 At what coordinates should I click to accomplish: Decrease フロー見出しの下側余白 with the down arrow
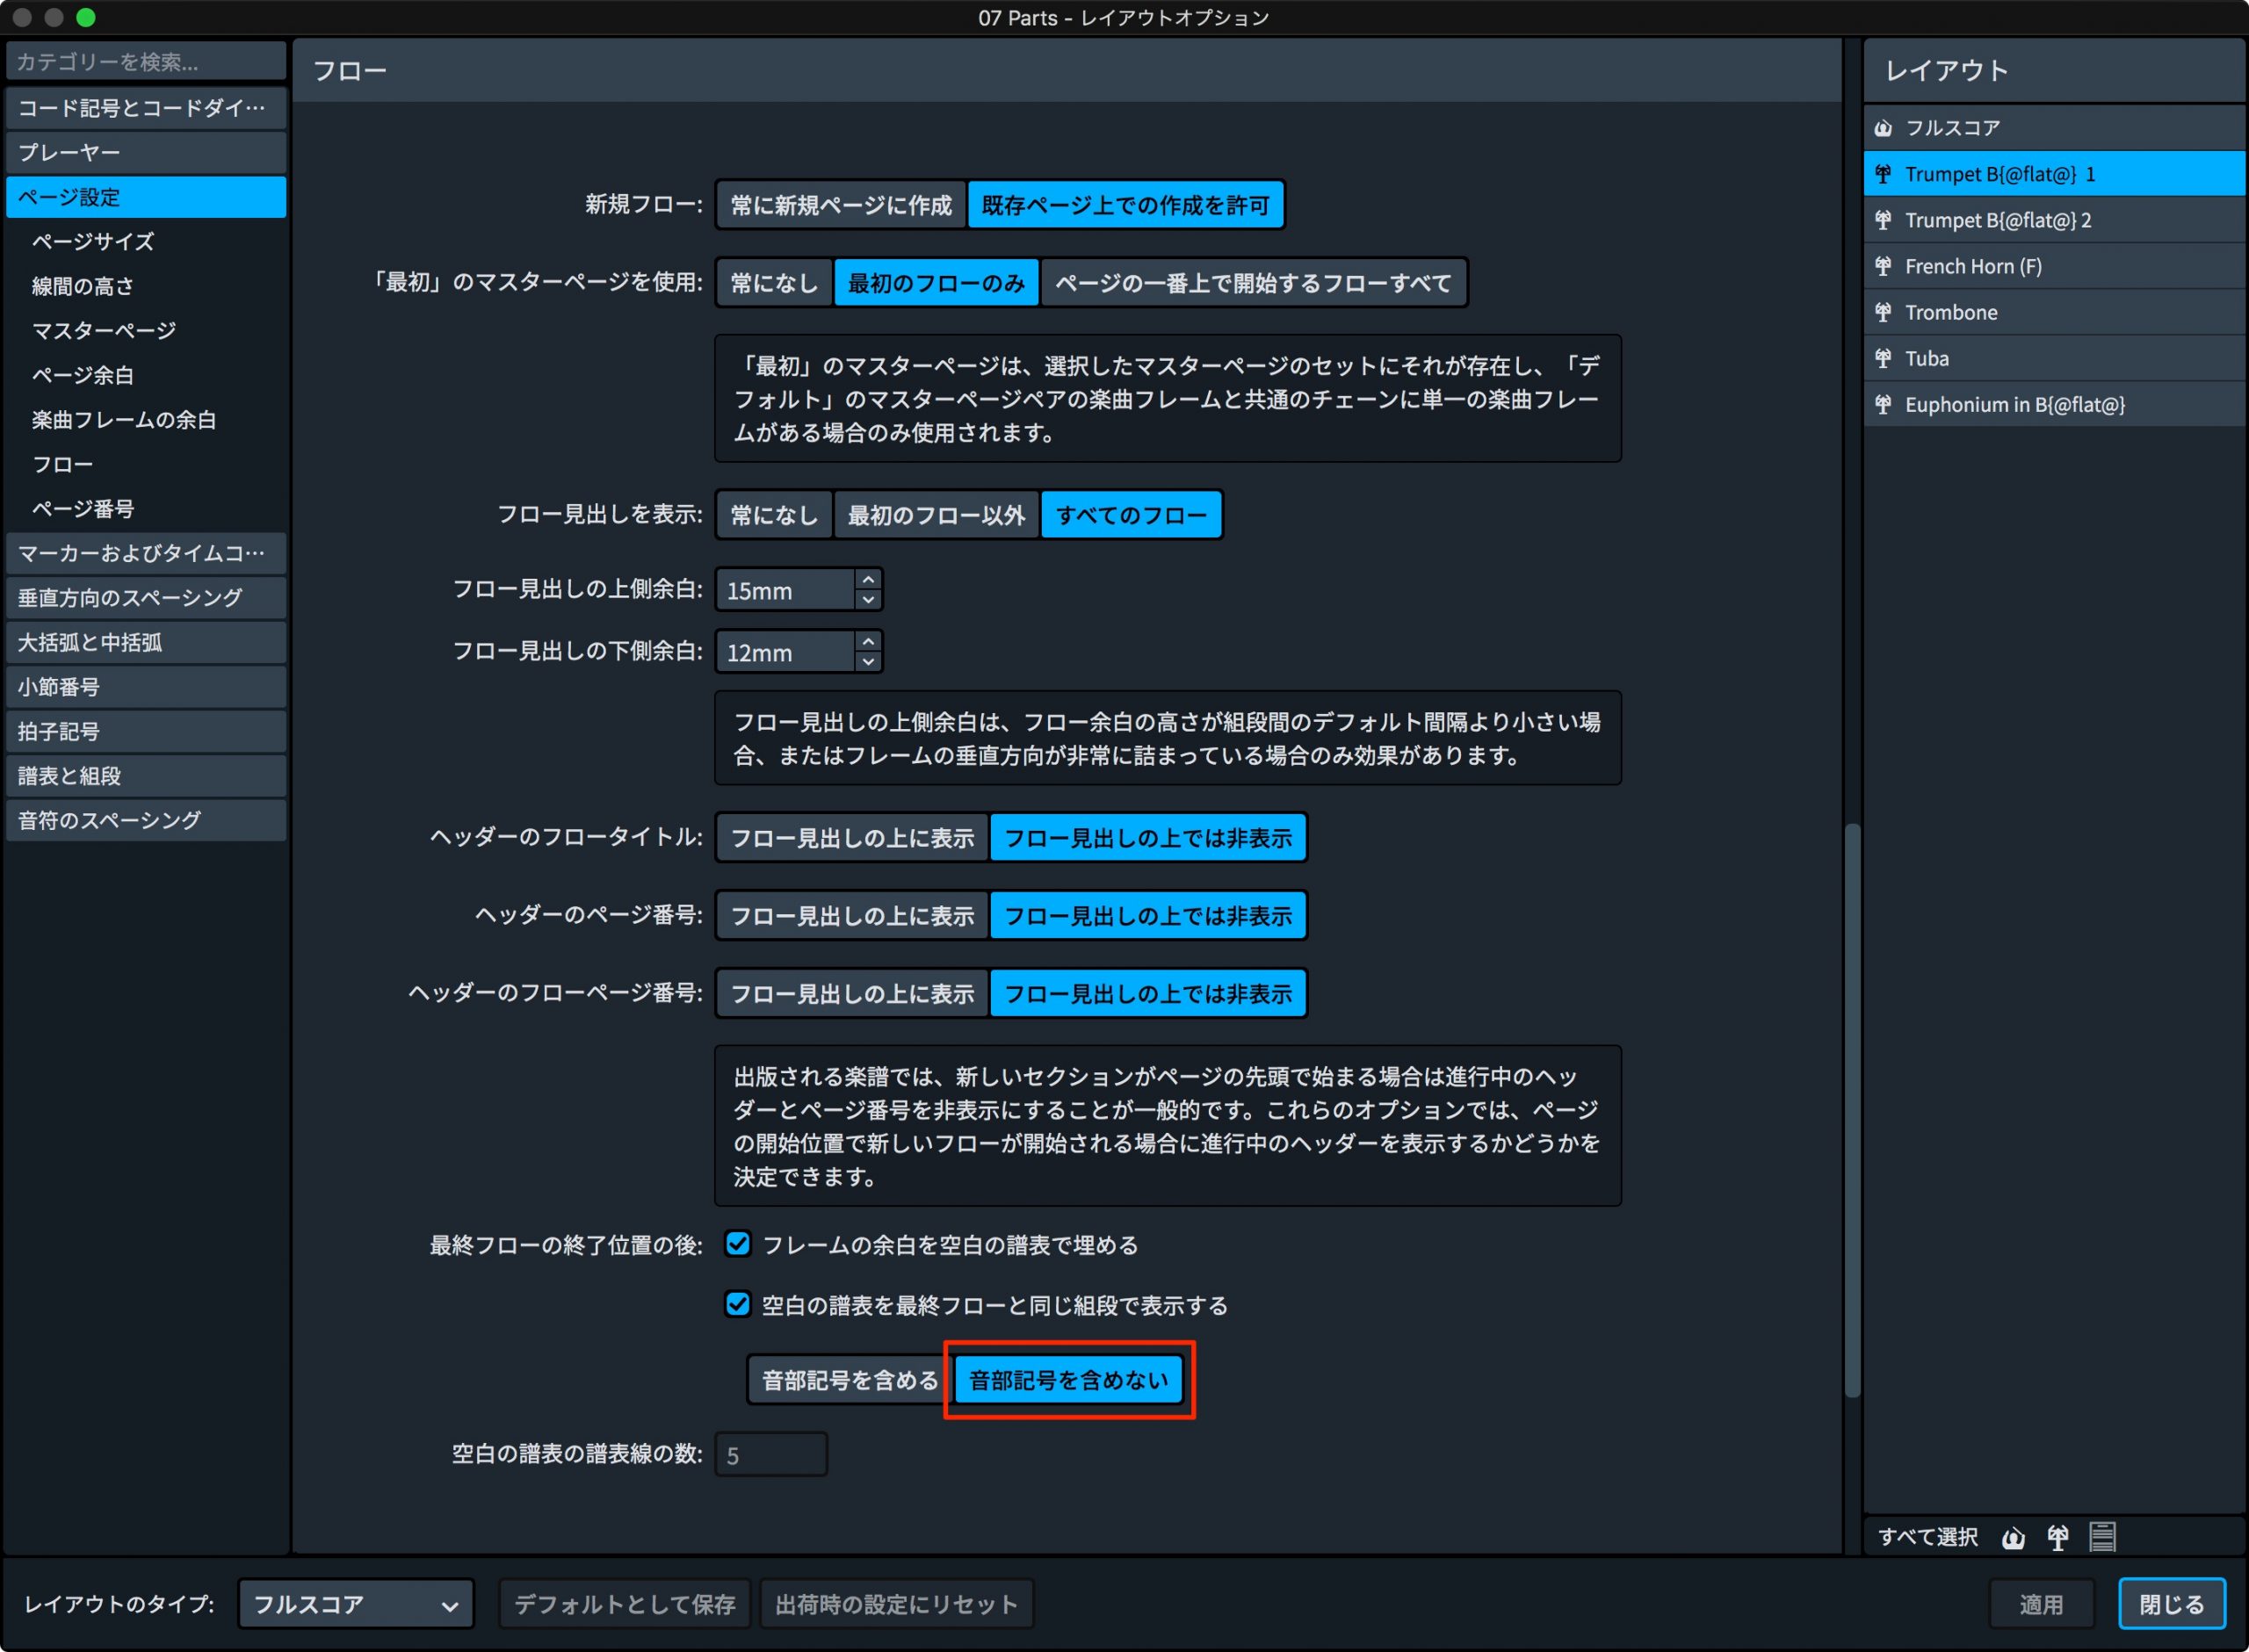pyautogui.click(x=868, y=662)
